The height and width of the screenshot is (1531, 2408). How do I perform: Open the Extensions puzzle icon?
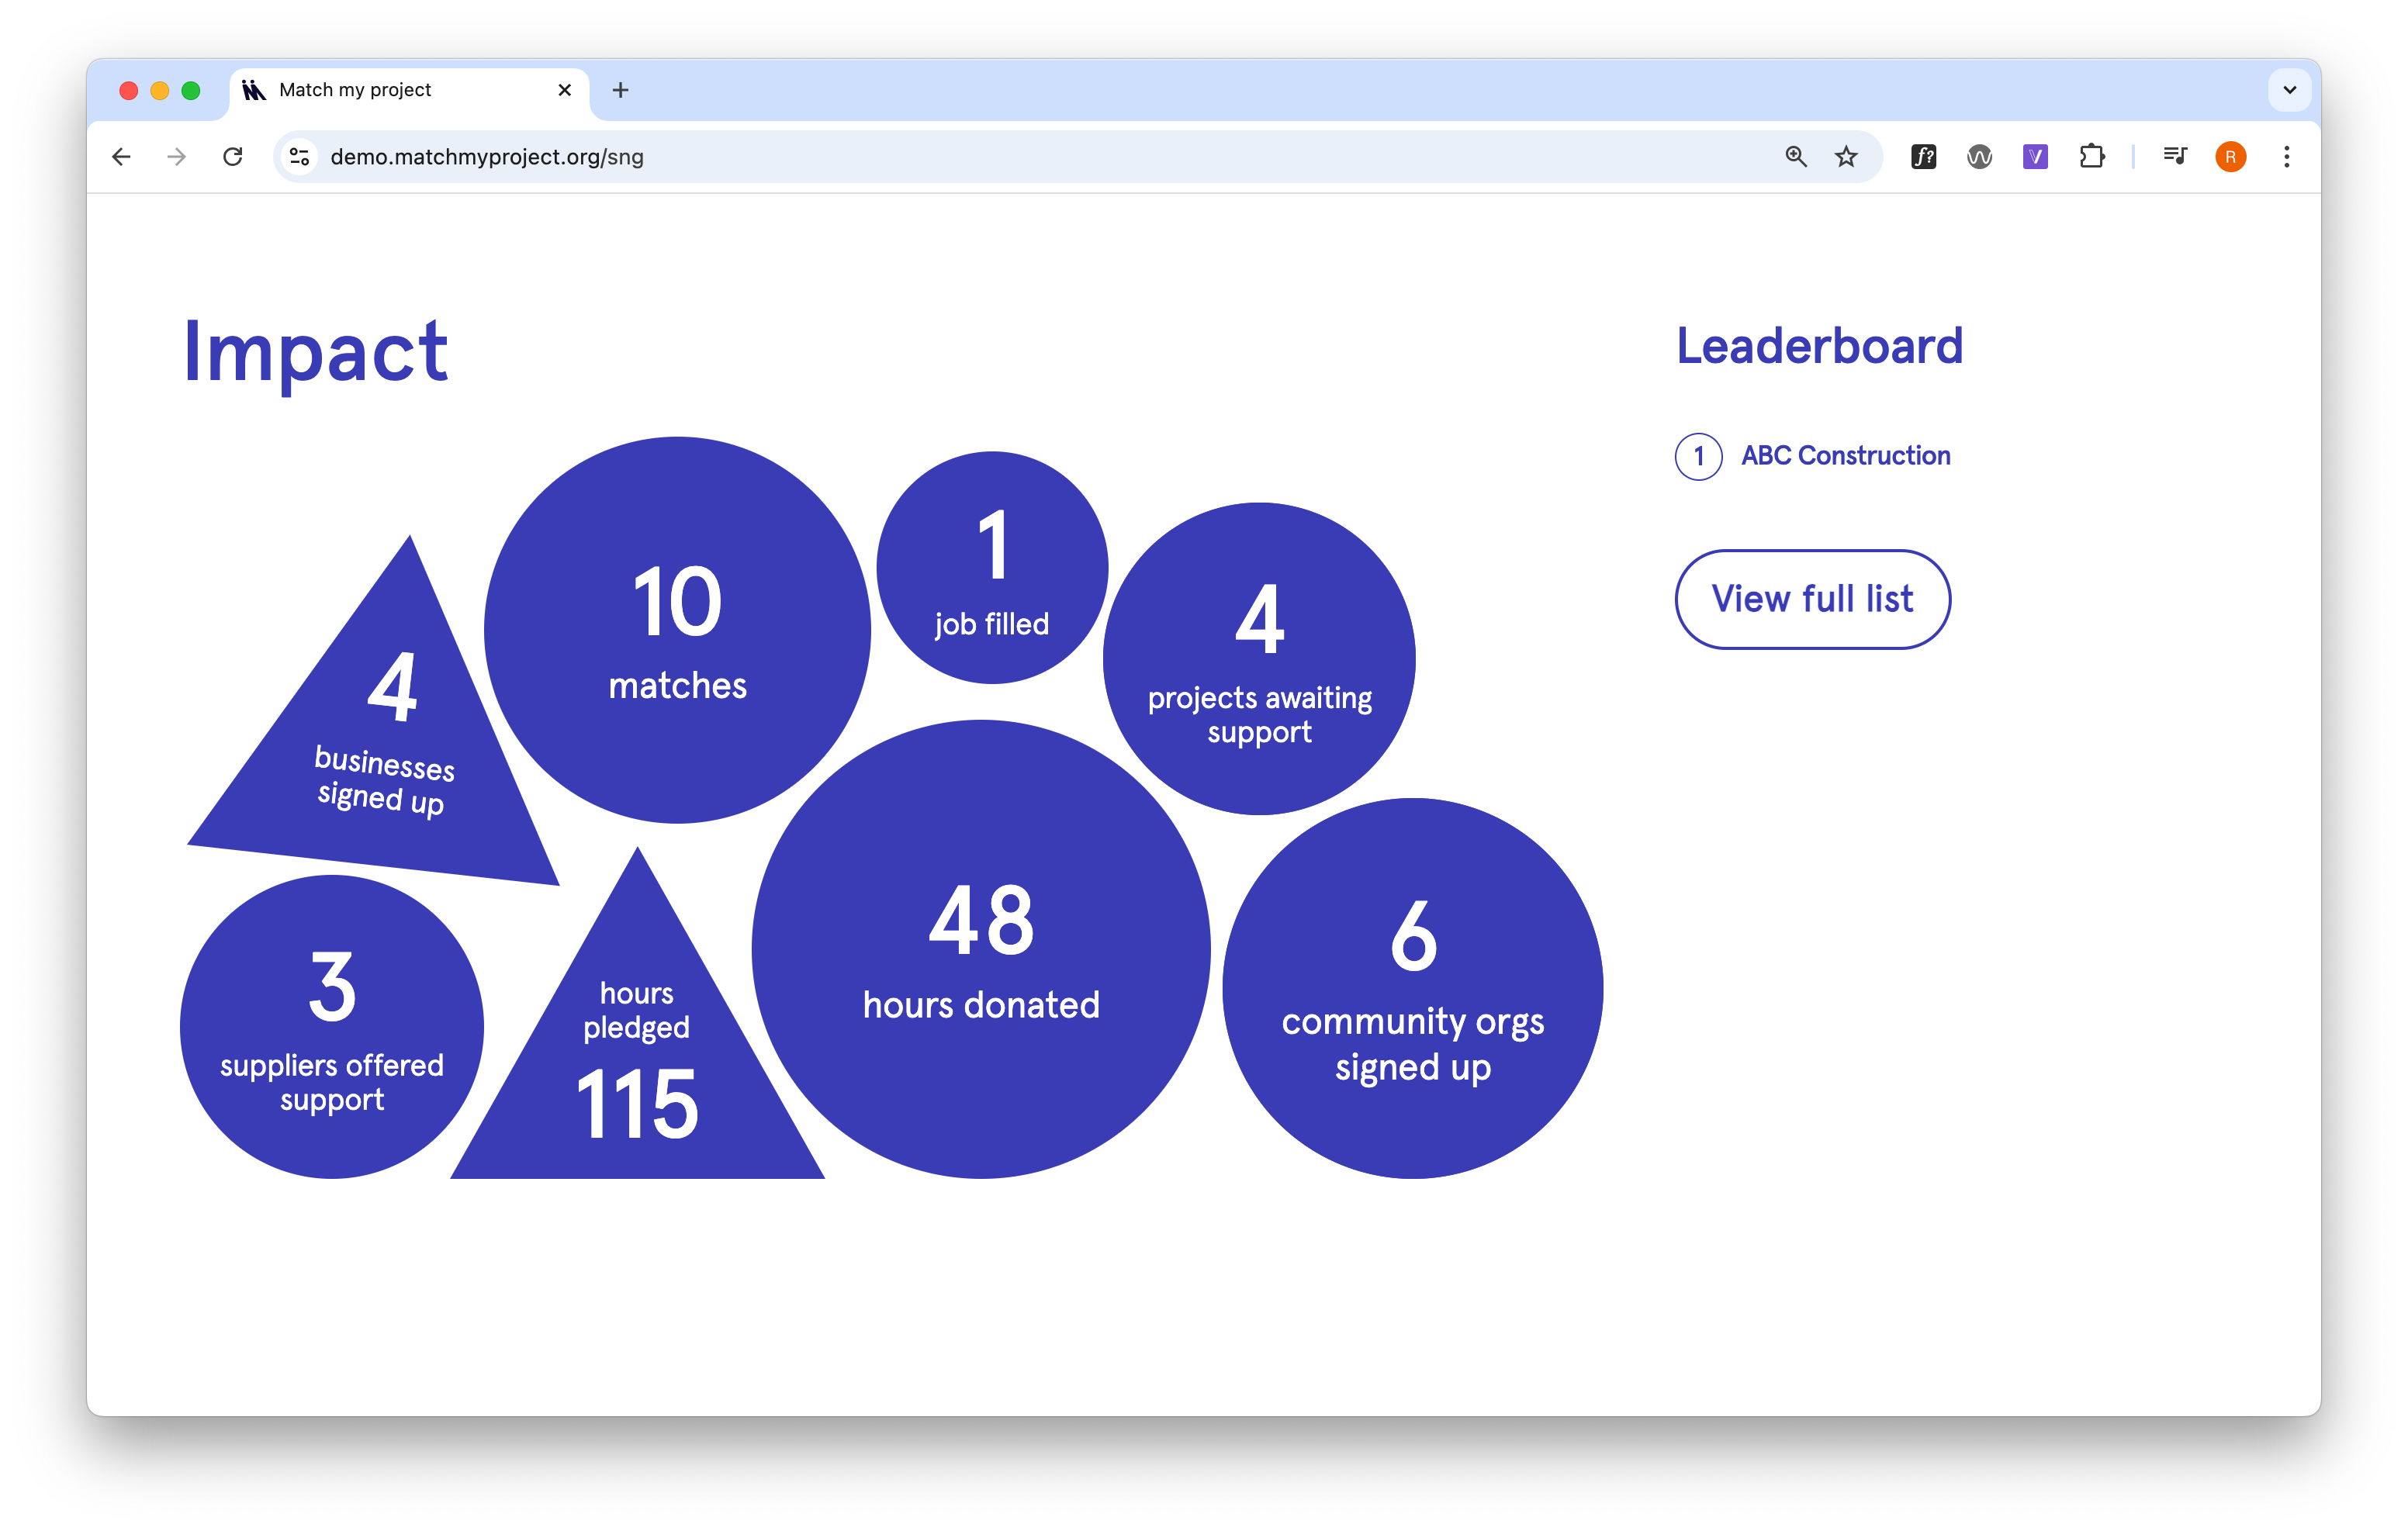point(2092,157)
